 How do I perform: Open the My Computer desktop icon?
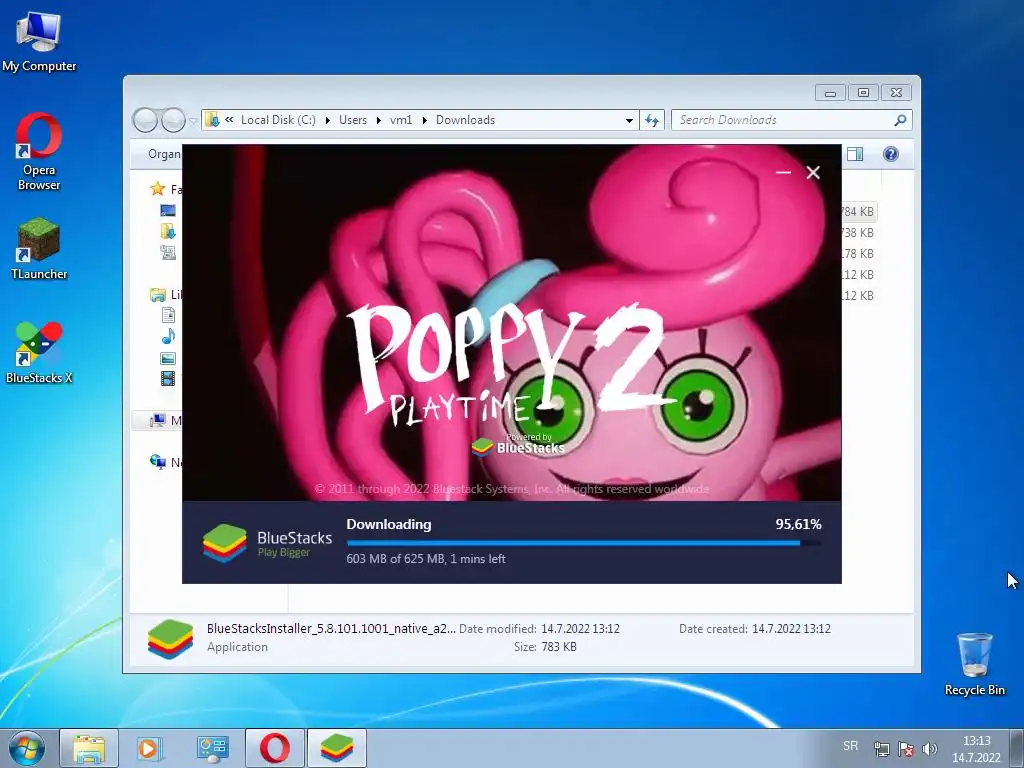(x=39, y=42)
